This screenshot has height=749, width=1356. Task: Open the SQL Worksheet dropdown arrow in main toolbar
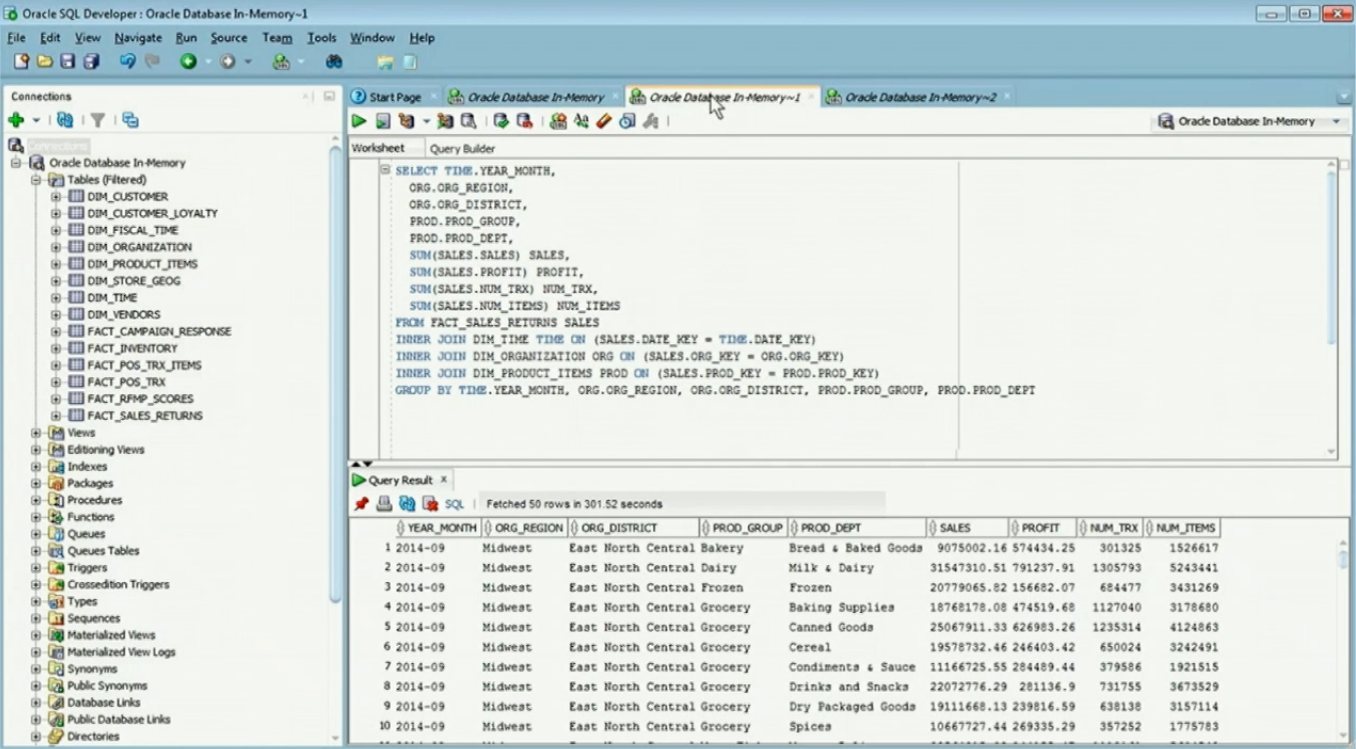pos(301,62)
